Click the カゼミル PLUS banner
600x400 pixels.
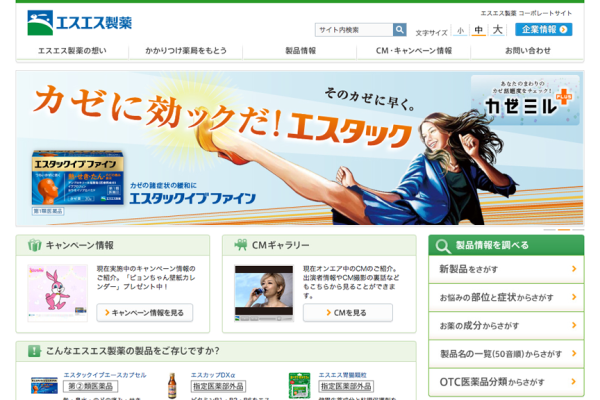click(x=525, y=100)
